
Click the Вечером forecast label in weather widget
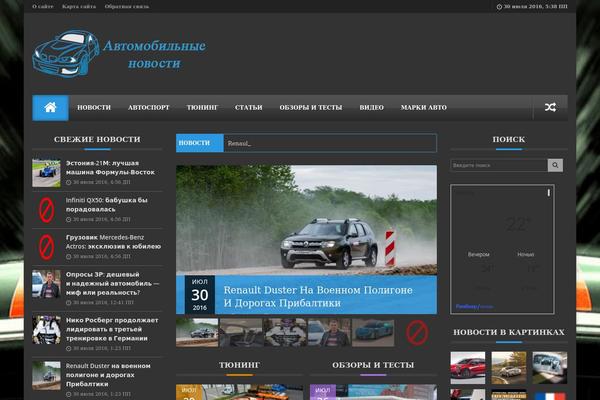click(x=479, y=254)
